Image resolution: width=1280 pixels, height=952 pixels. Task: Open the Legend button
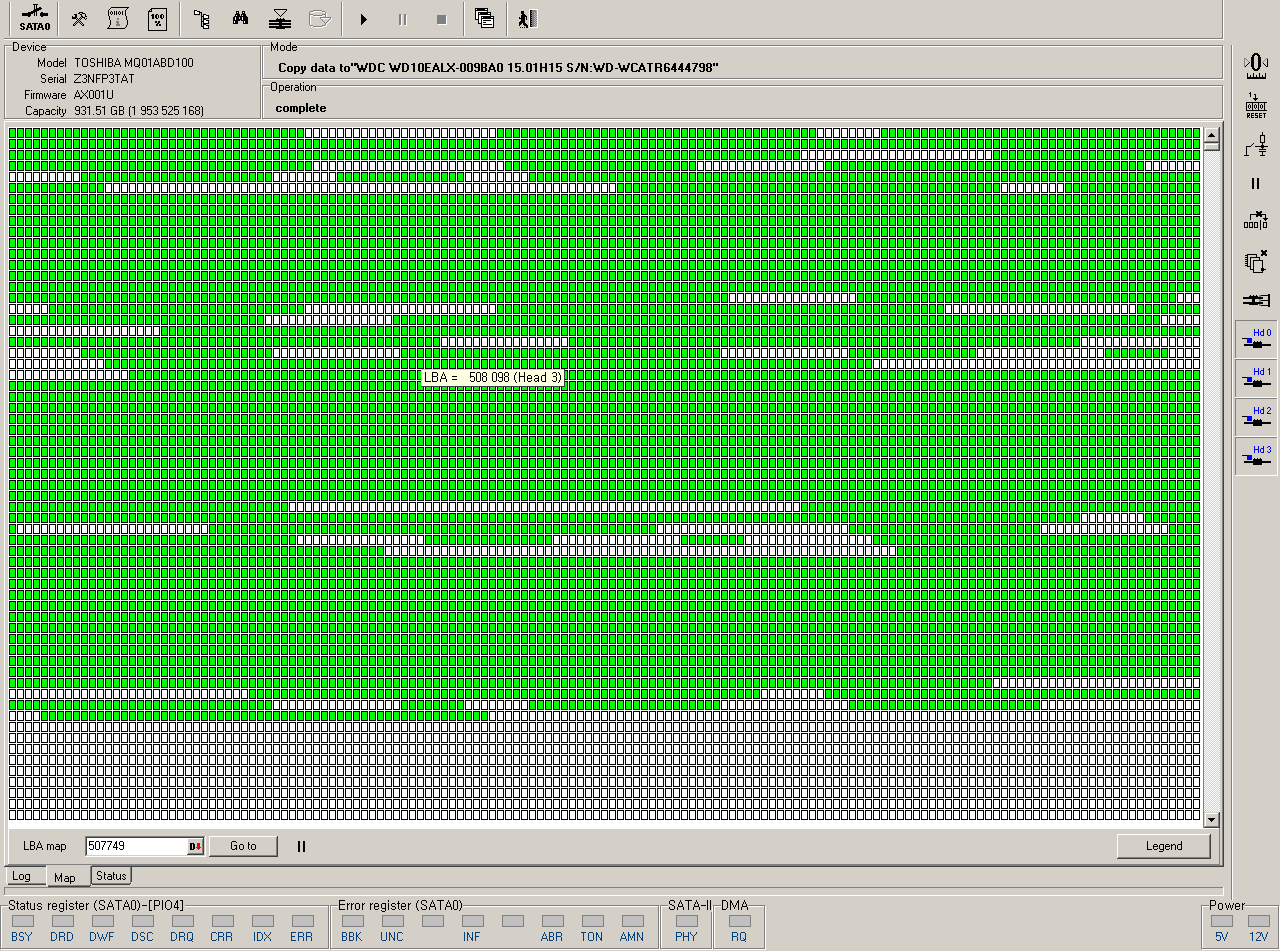pyautogui.click(x=1163, y=846)
